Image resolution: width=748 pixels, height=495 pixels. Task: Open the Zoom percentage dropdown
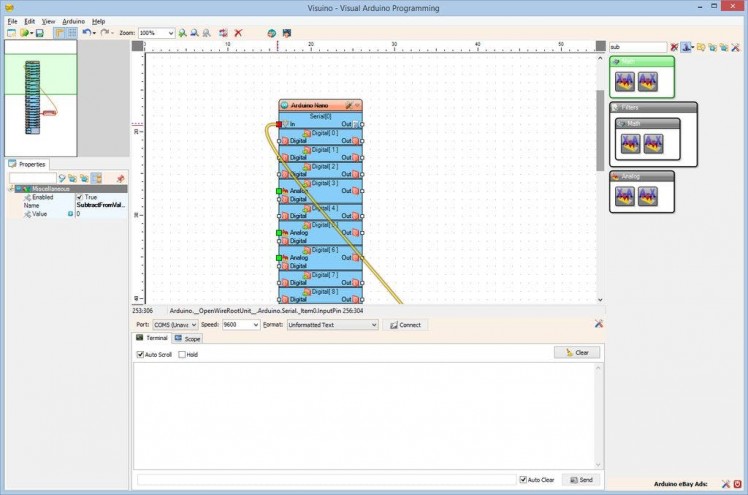171,33
